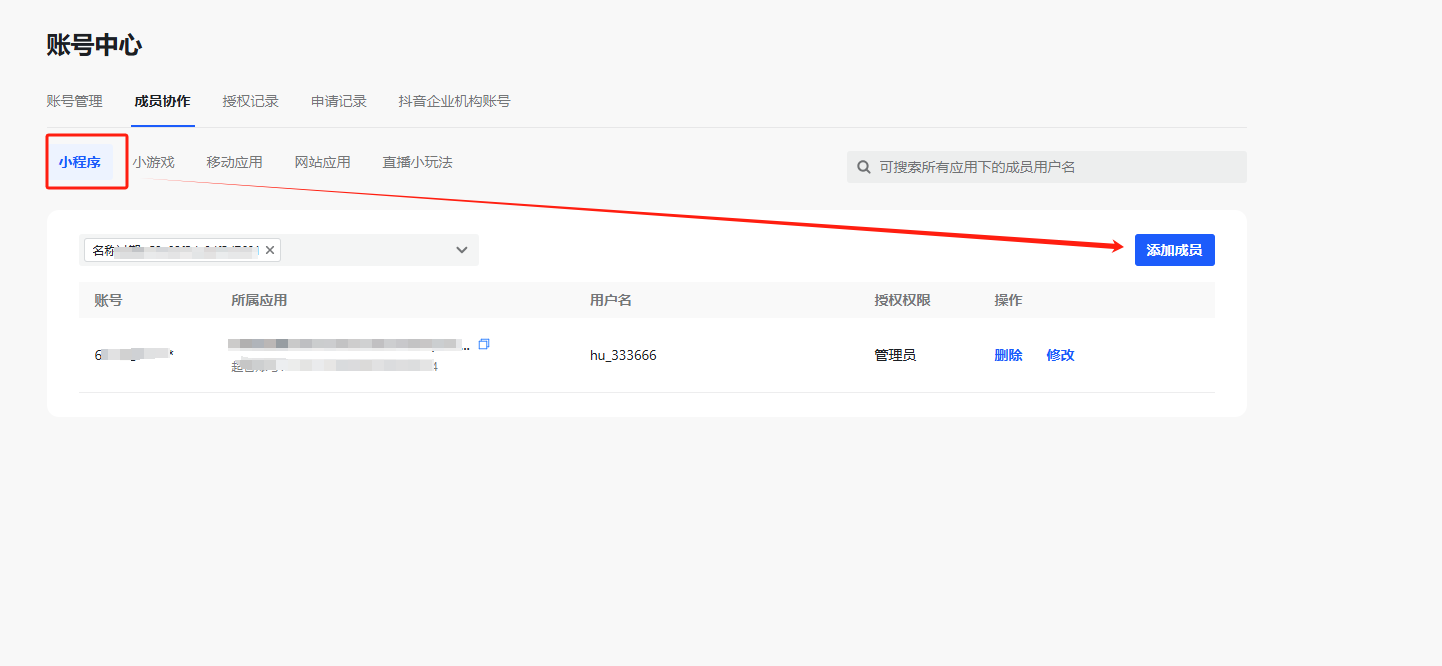Choose the 网站应用 sub-tab

pyautogui.click(x=322, y=162)
